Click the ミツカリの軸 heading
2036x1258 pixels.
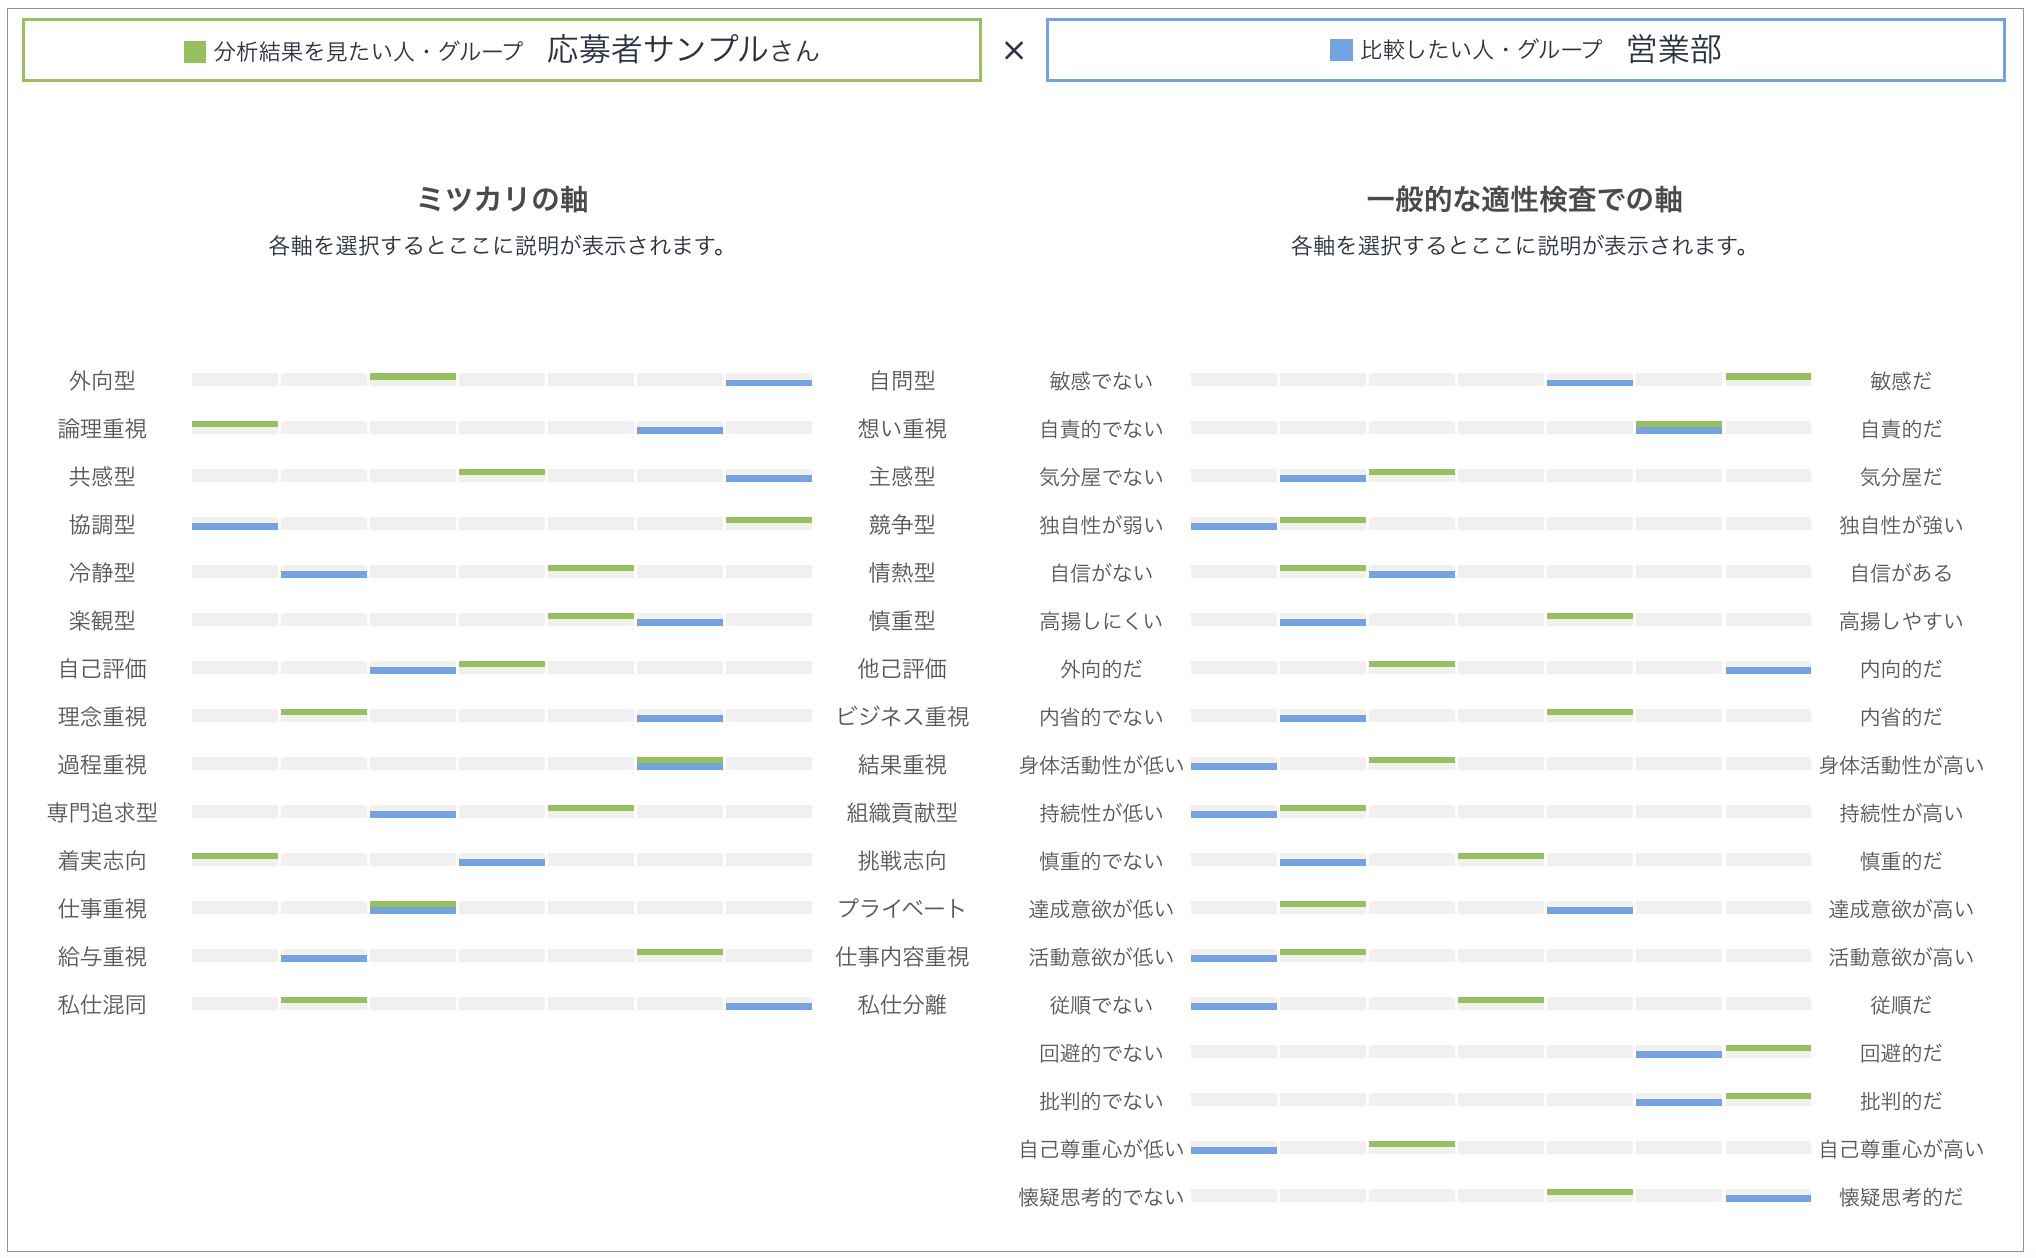501,199
